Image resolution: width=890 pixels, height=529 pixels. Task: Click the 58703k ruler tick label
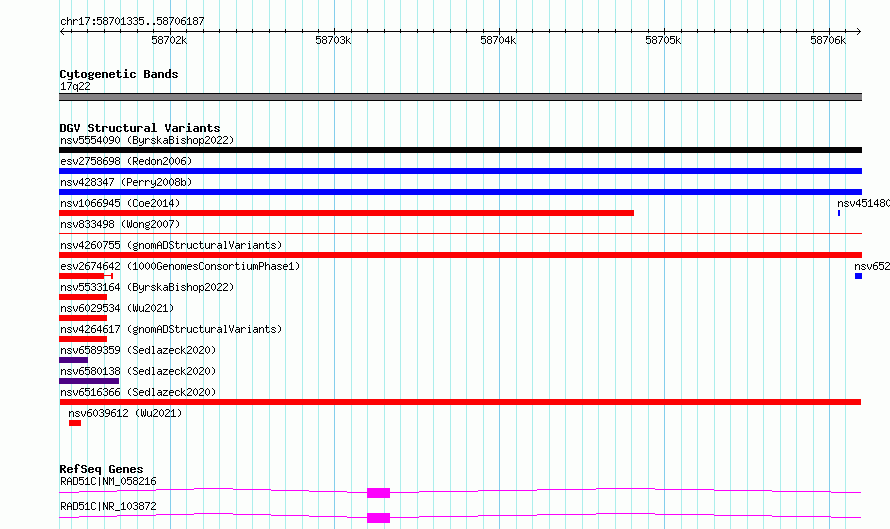point(333,40)
